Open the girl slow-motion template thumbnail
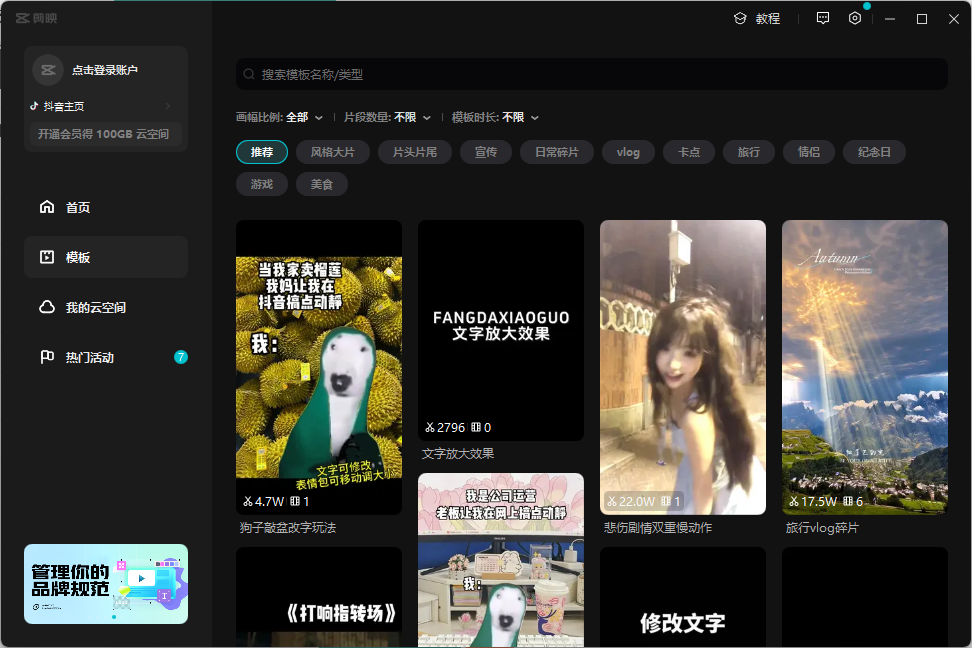This screenshot has height=648, width=972. (x=683, y=367)
